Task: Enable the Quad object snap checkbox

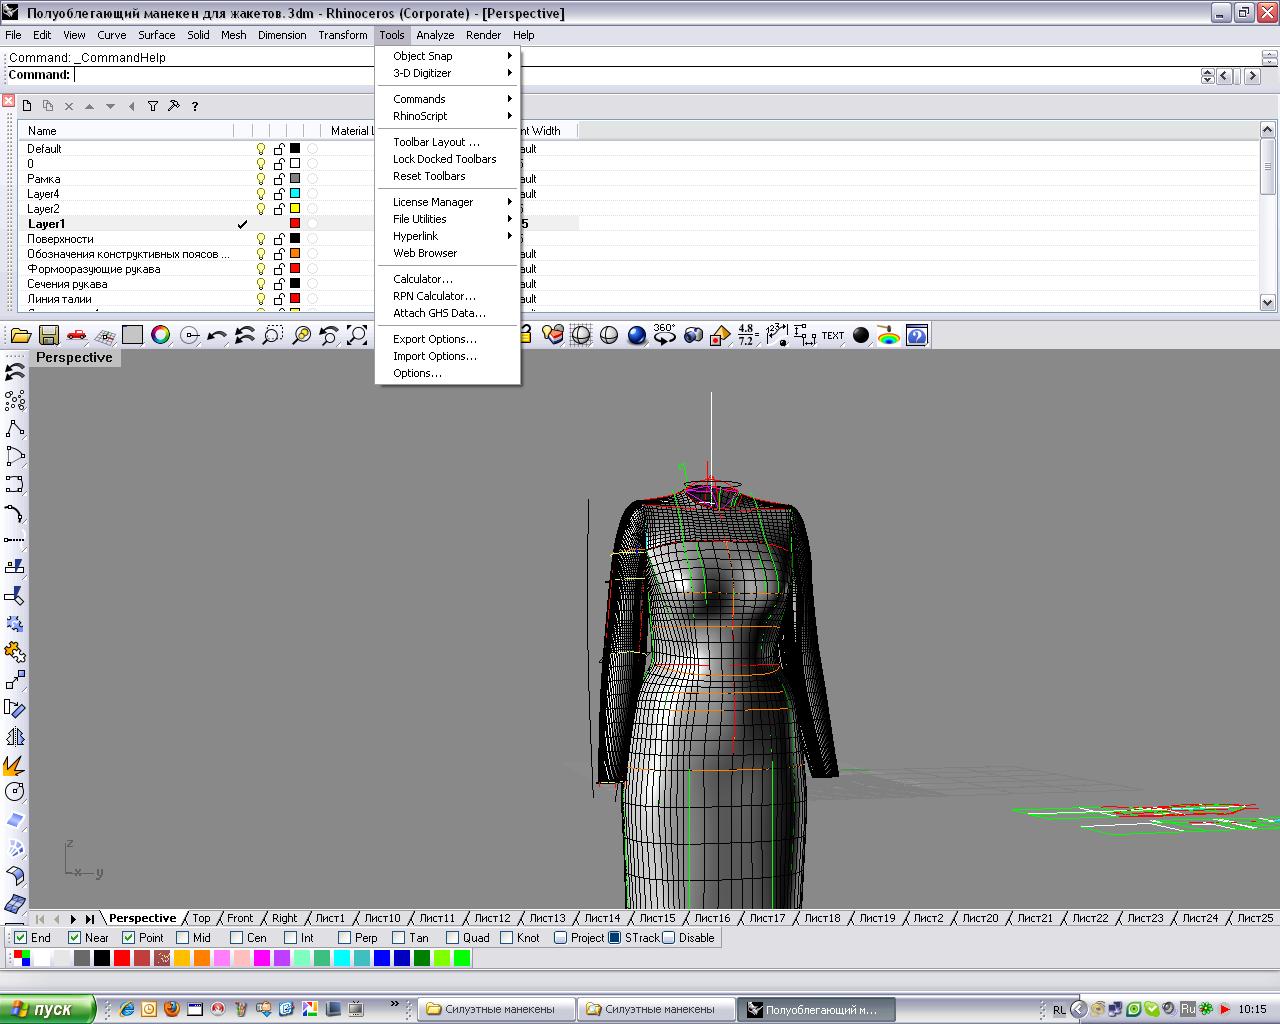Action: [452, 938]
